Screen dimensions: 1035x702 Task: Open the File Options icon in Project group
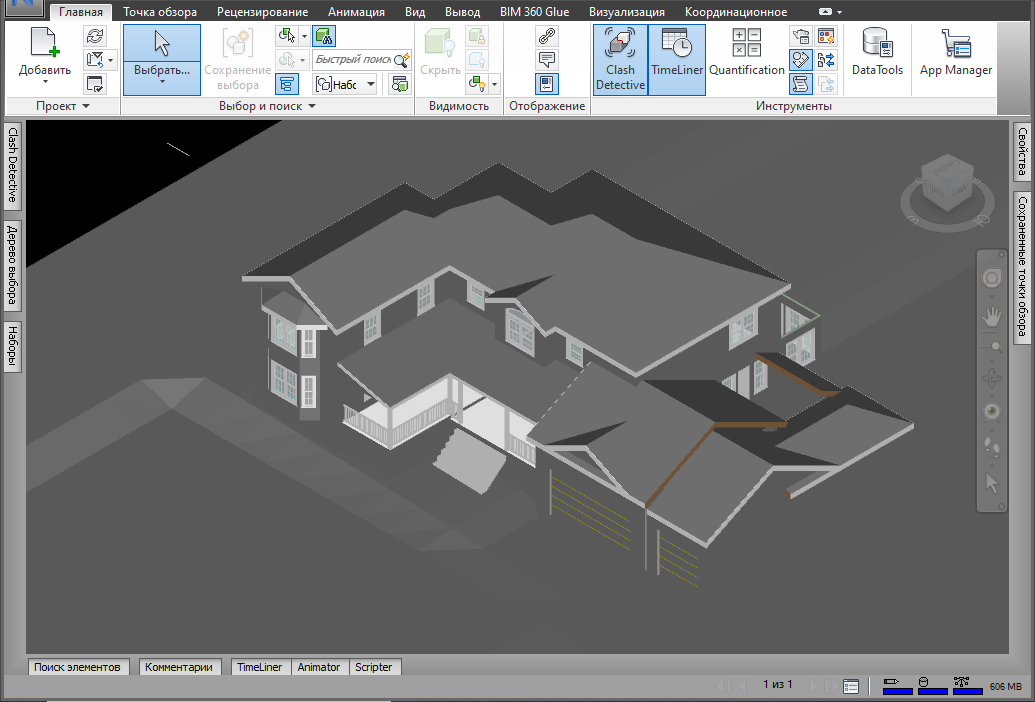click(x=95, y=84)
